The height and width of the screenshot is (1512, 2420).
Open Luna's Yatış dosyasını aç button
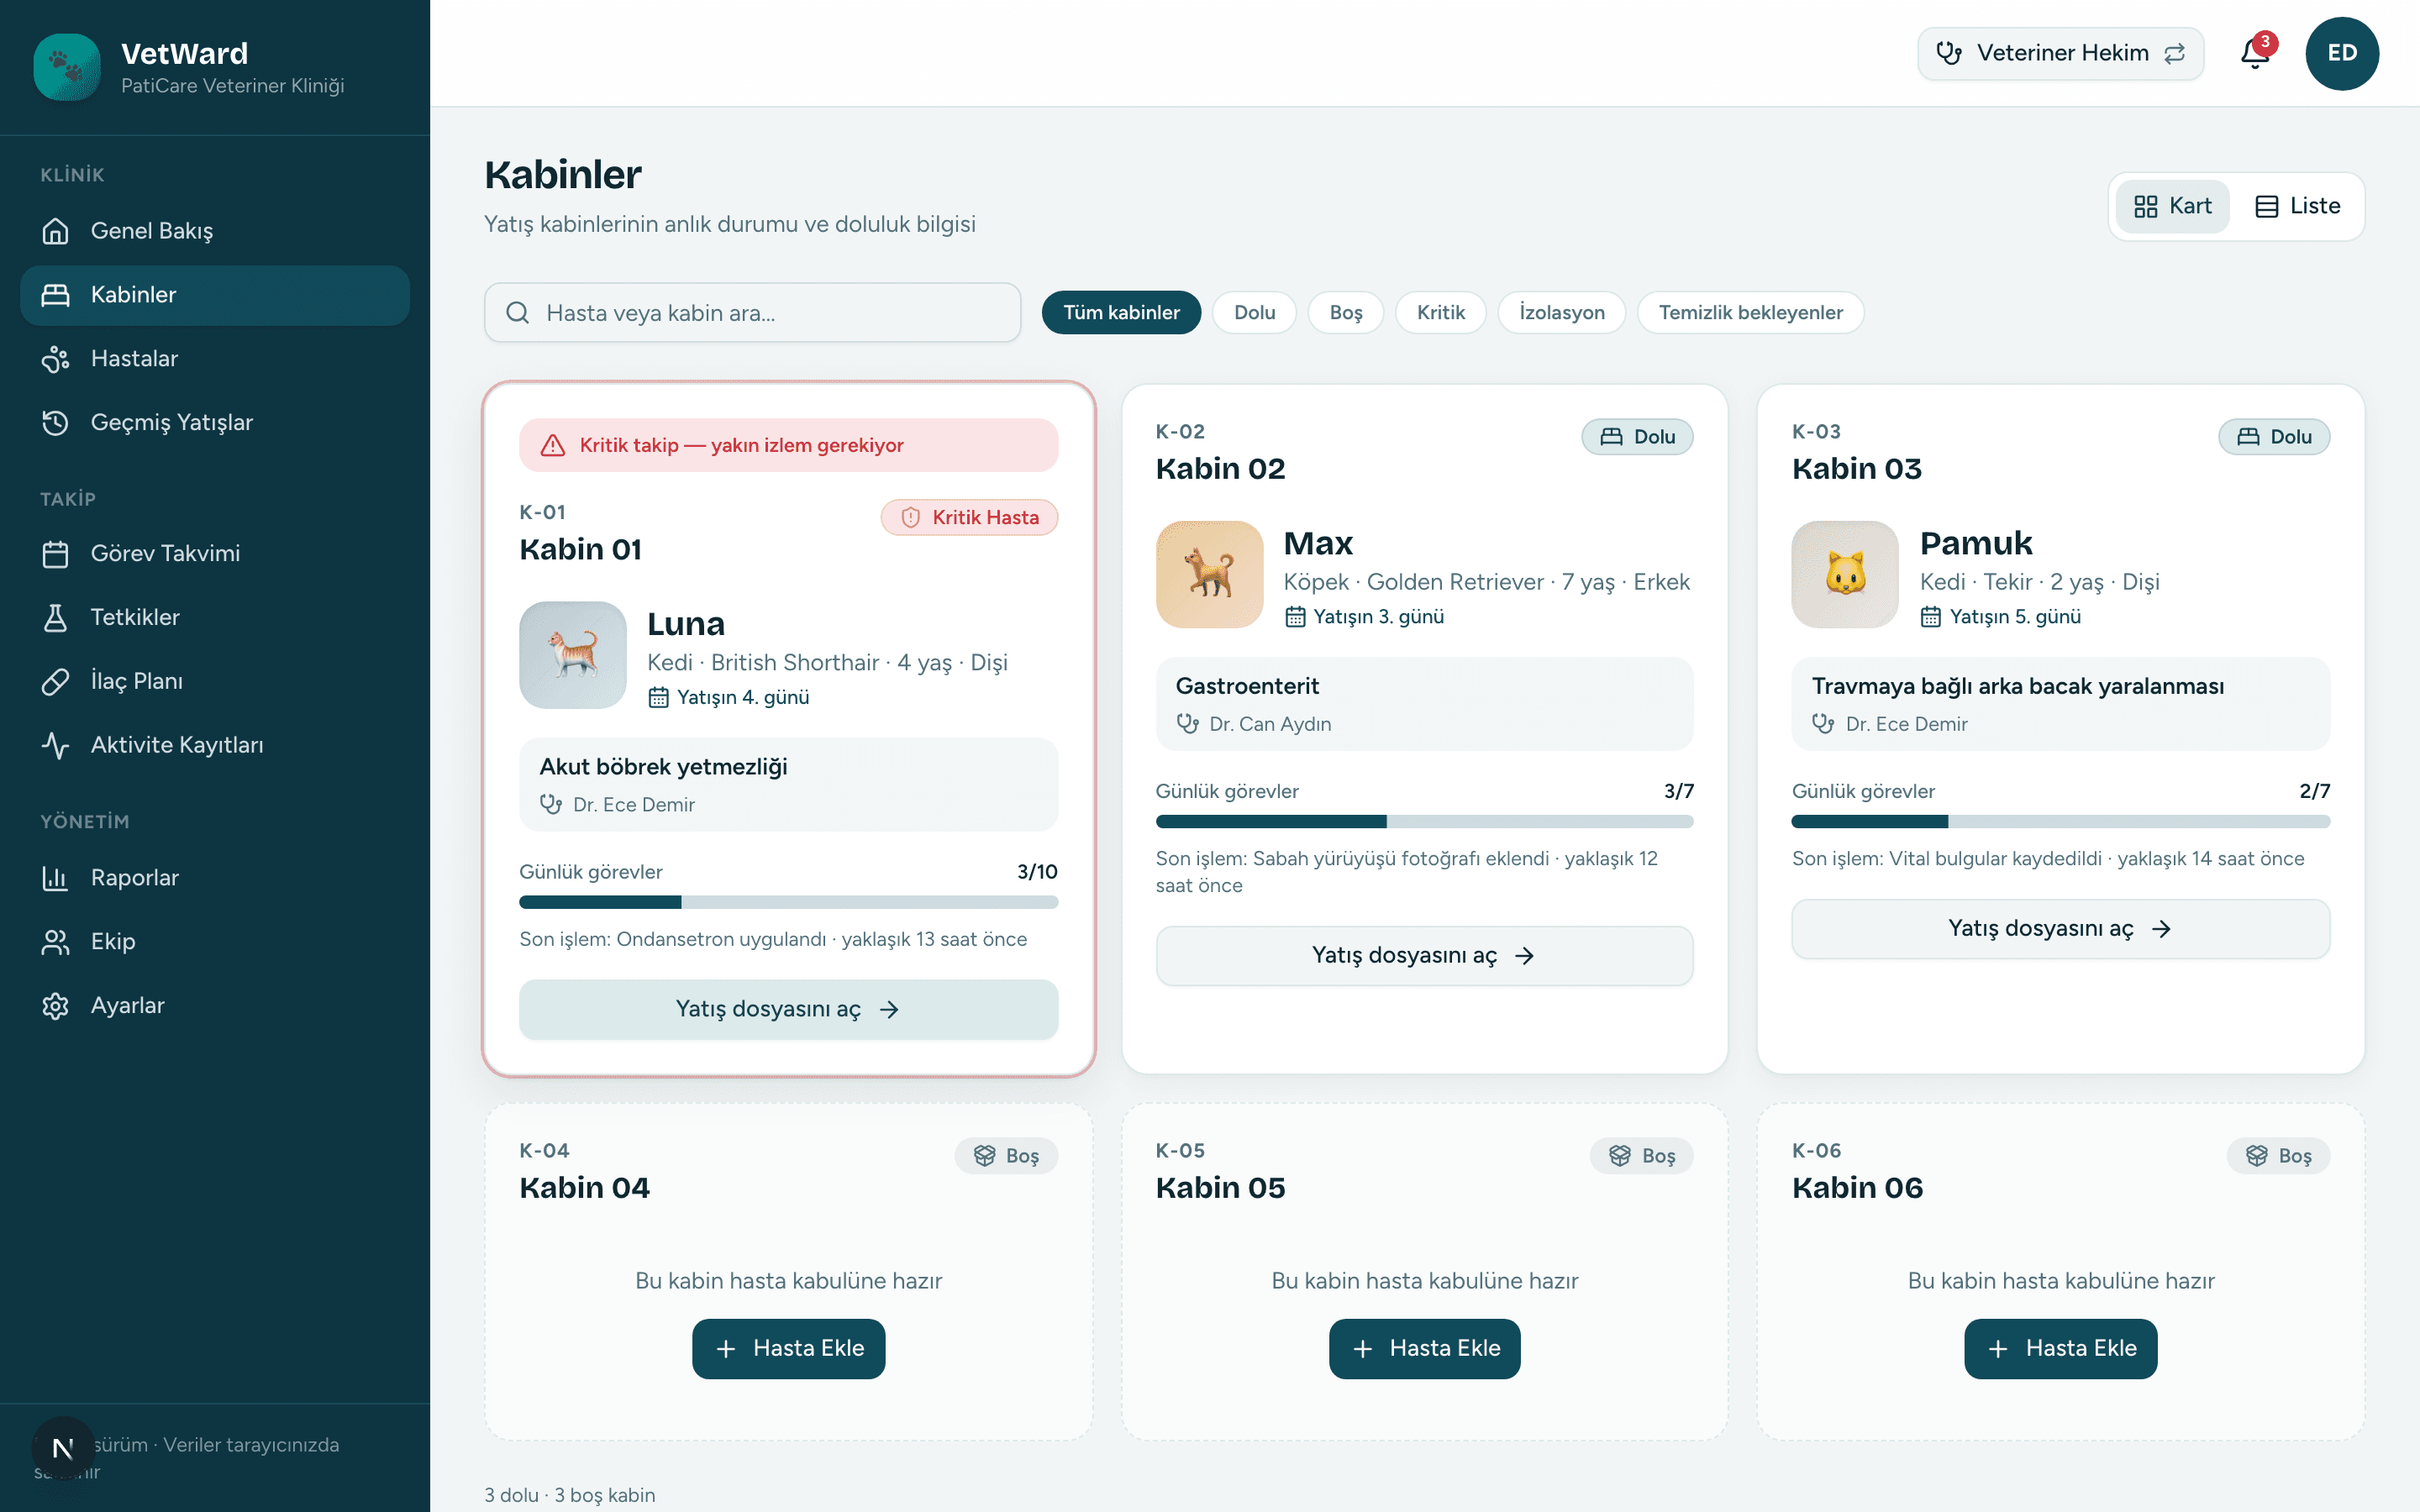(788, 1009)
